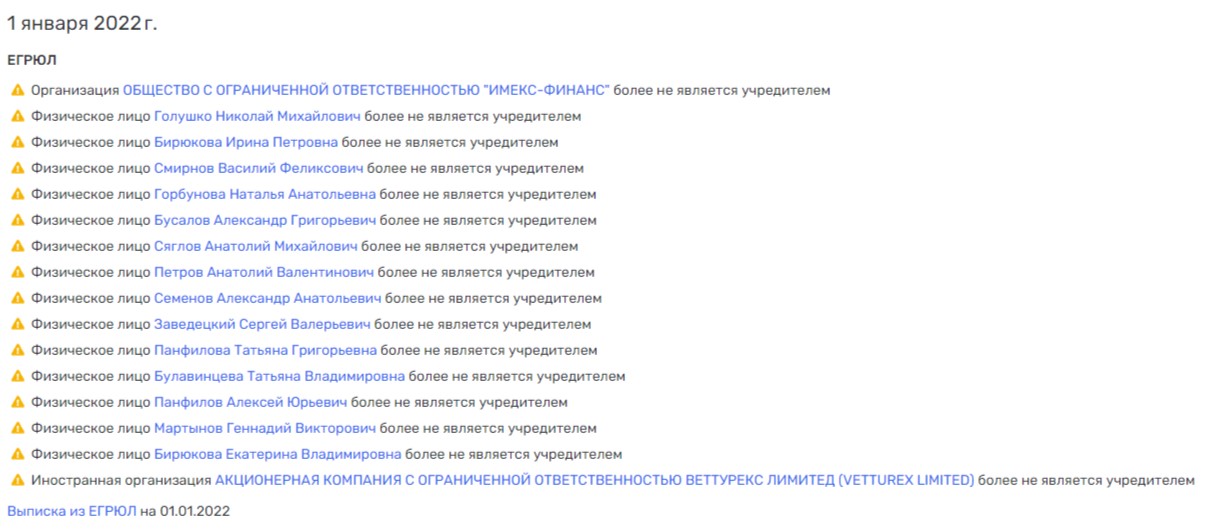This screenshot has height=531, width=1206.
Task: Click warning icon beside Сяглов row
Action: click(17, 246)
